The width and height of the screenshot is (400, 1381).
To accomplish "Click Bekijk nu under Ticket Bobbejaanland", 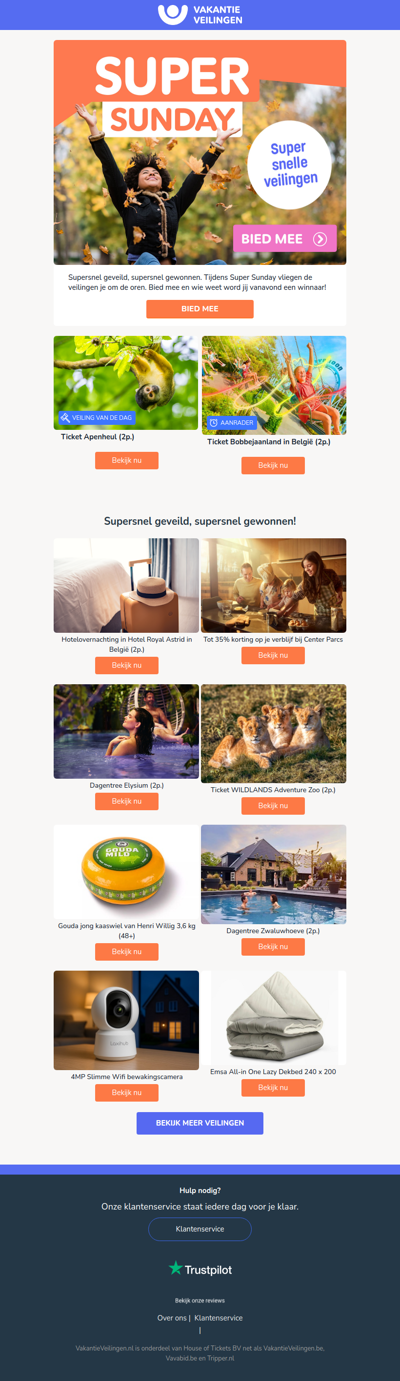I will pos(273,465).
